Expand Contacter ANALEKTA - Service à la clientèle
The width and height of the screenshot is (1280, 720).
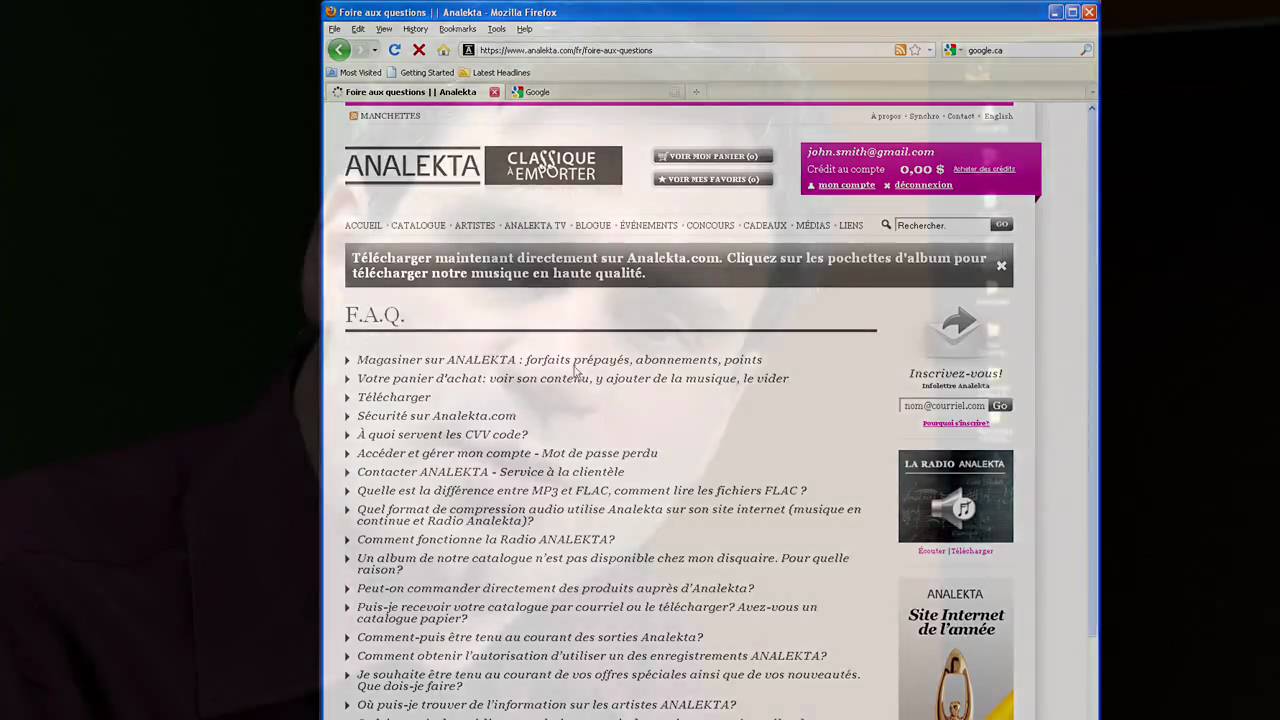point(490,472)
